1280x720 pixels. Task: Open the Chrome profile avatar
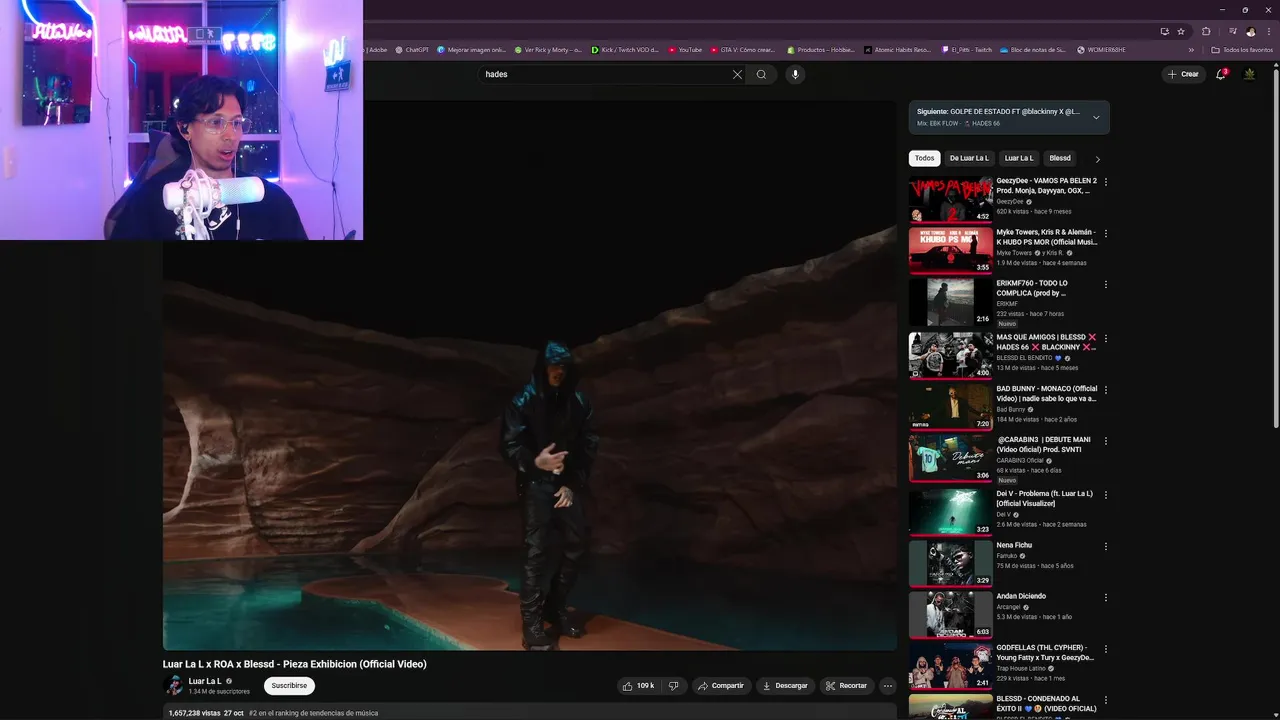(1250, 31)
